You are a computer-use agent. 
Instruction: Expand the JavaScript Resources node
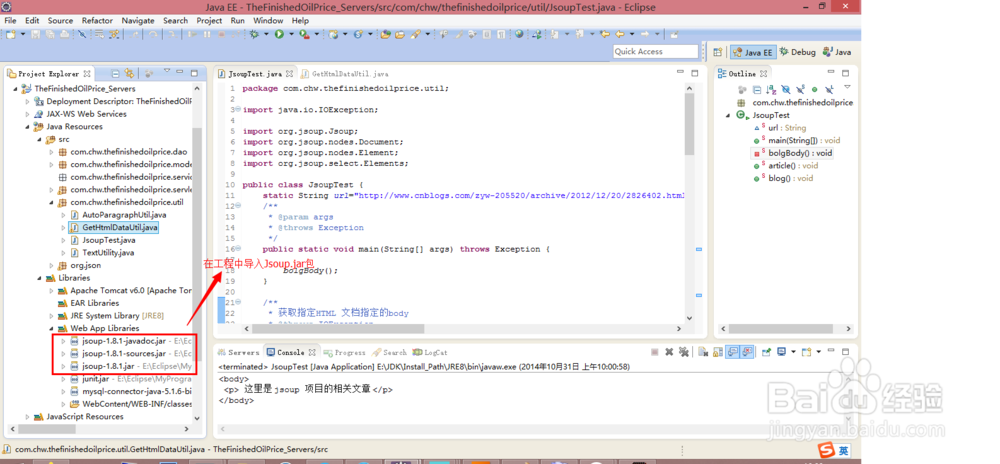27,417
